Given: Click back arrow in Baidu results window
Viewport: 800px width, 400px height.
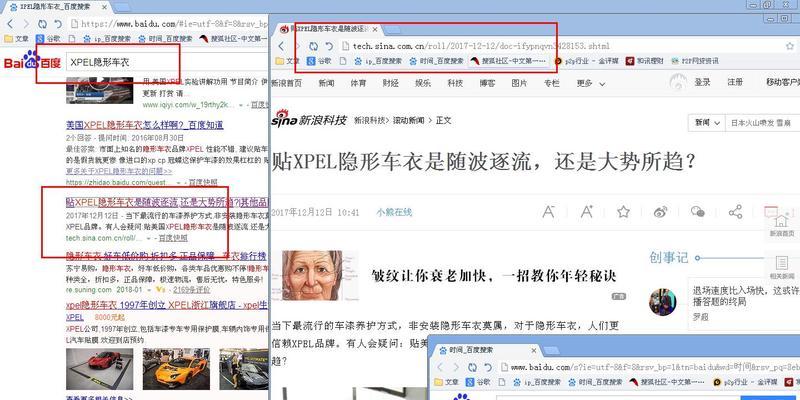Looking at the screenshot, I should [x=10, y=24].
